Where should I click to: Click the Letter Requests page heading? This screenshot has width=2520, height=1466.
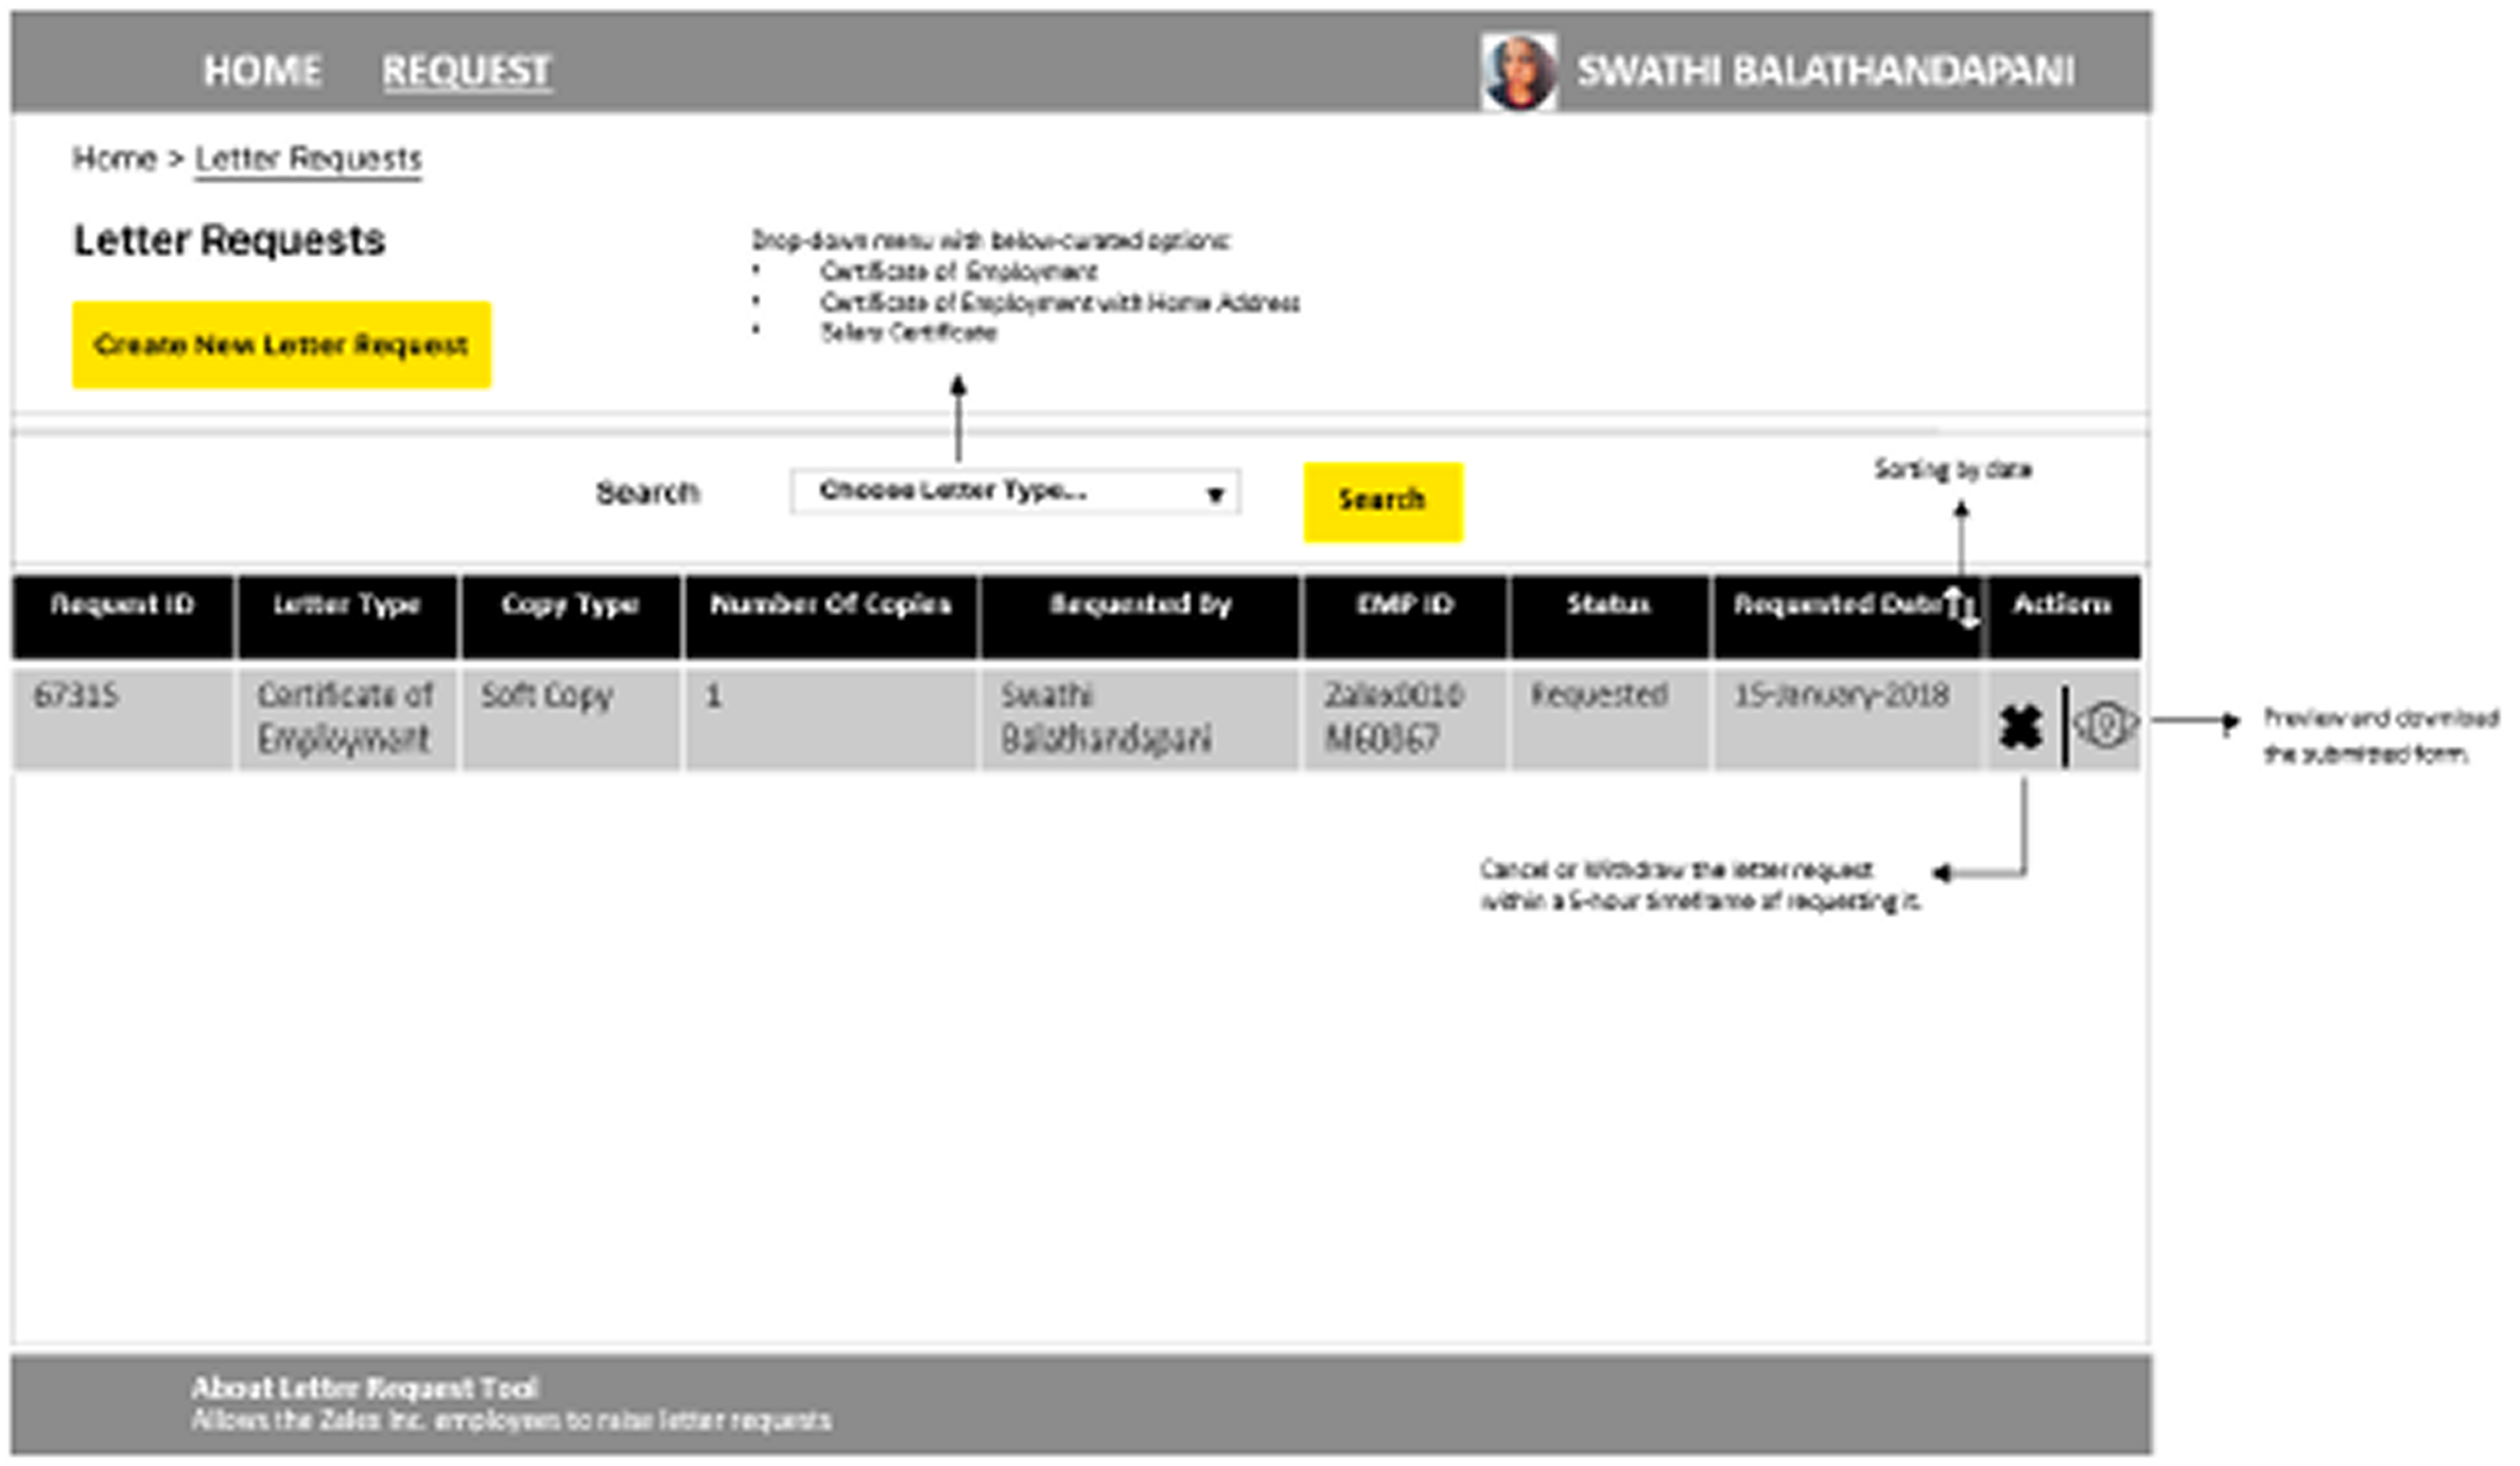[x=229, y=241]
